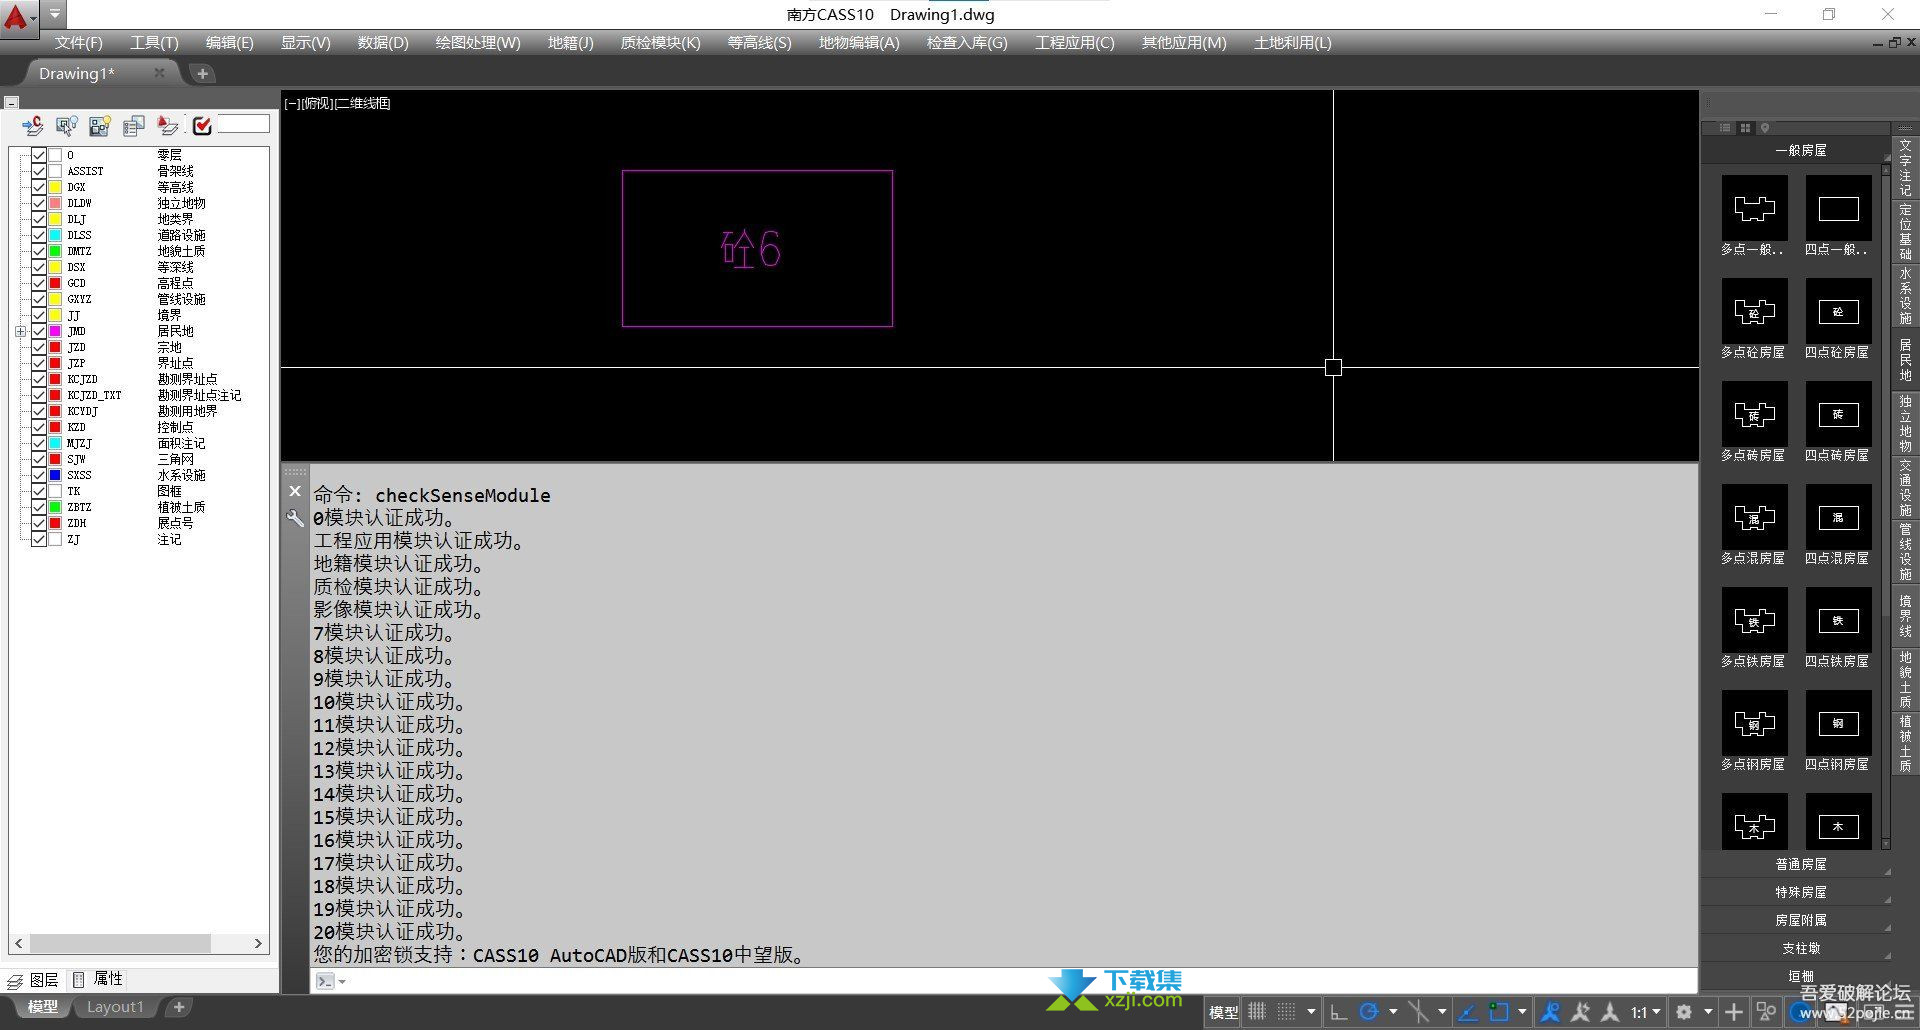Expand the 房屋附属 category
Viewport: 1920px width, 1030px height.
(1800, 920)
